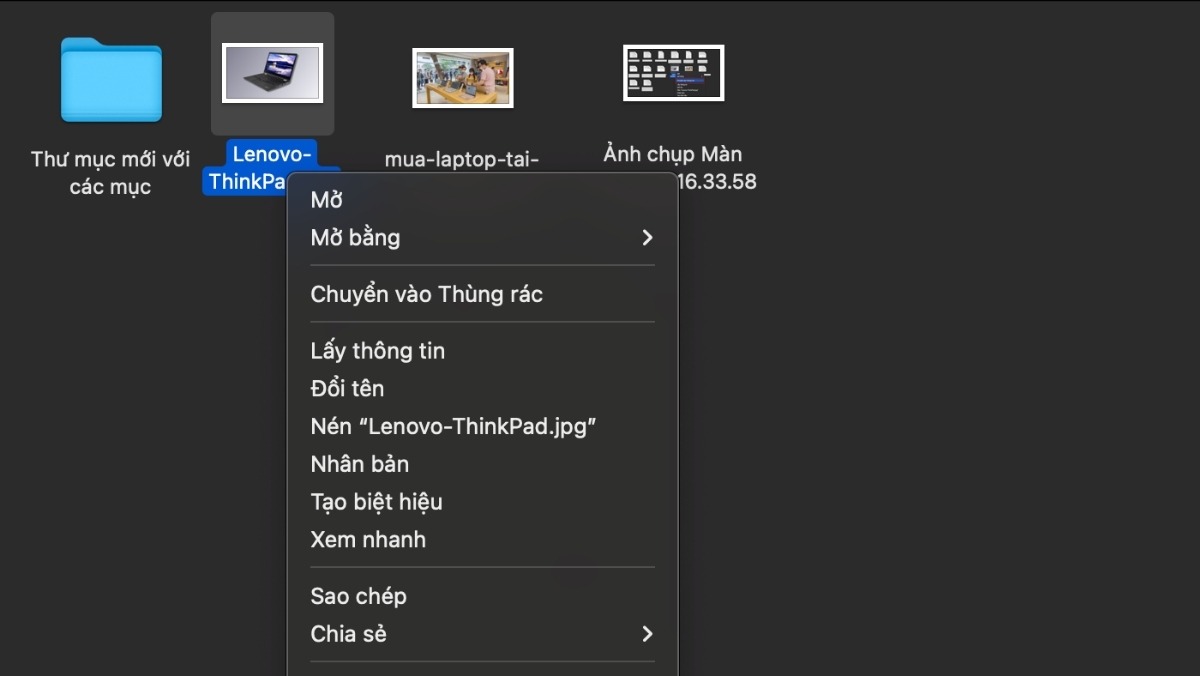Select Nén “Lenovo-ThinkPad.jpg” option
This screenshot has width=1200, height=676.
pos(482,426)
